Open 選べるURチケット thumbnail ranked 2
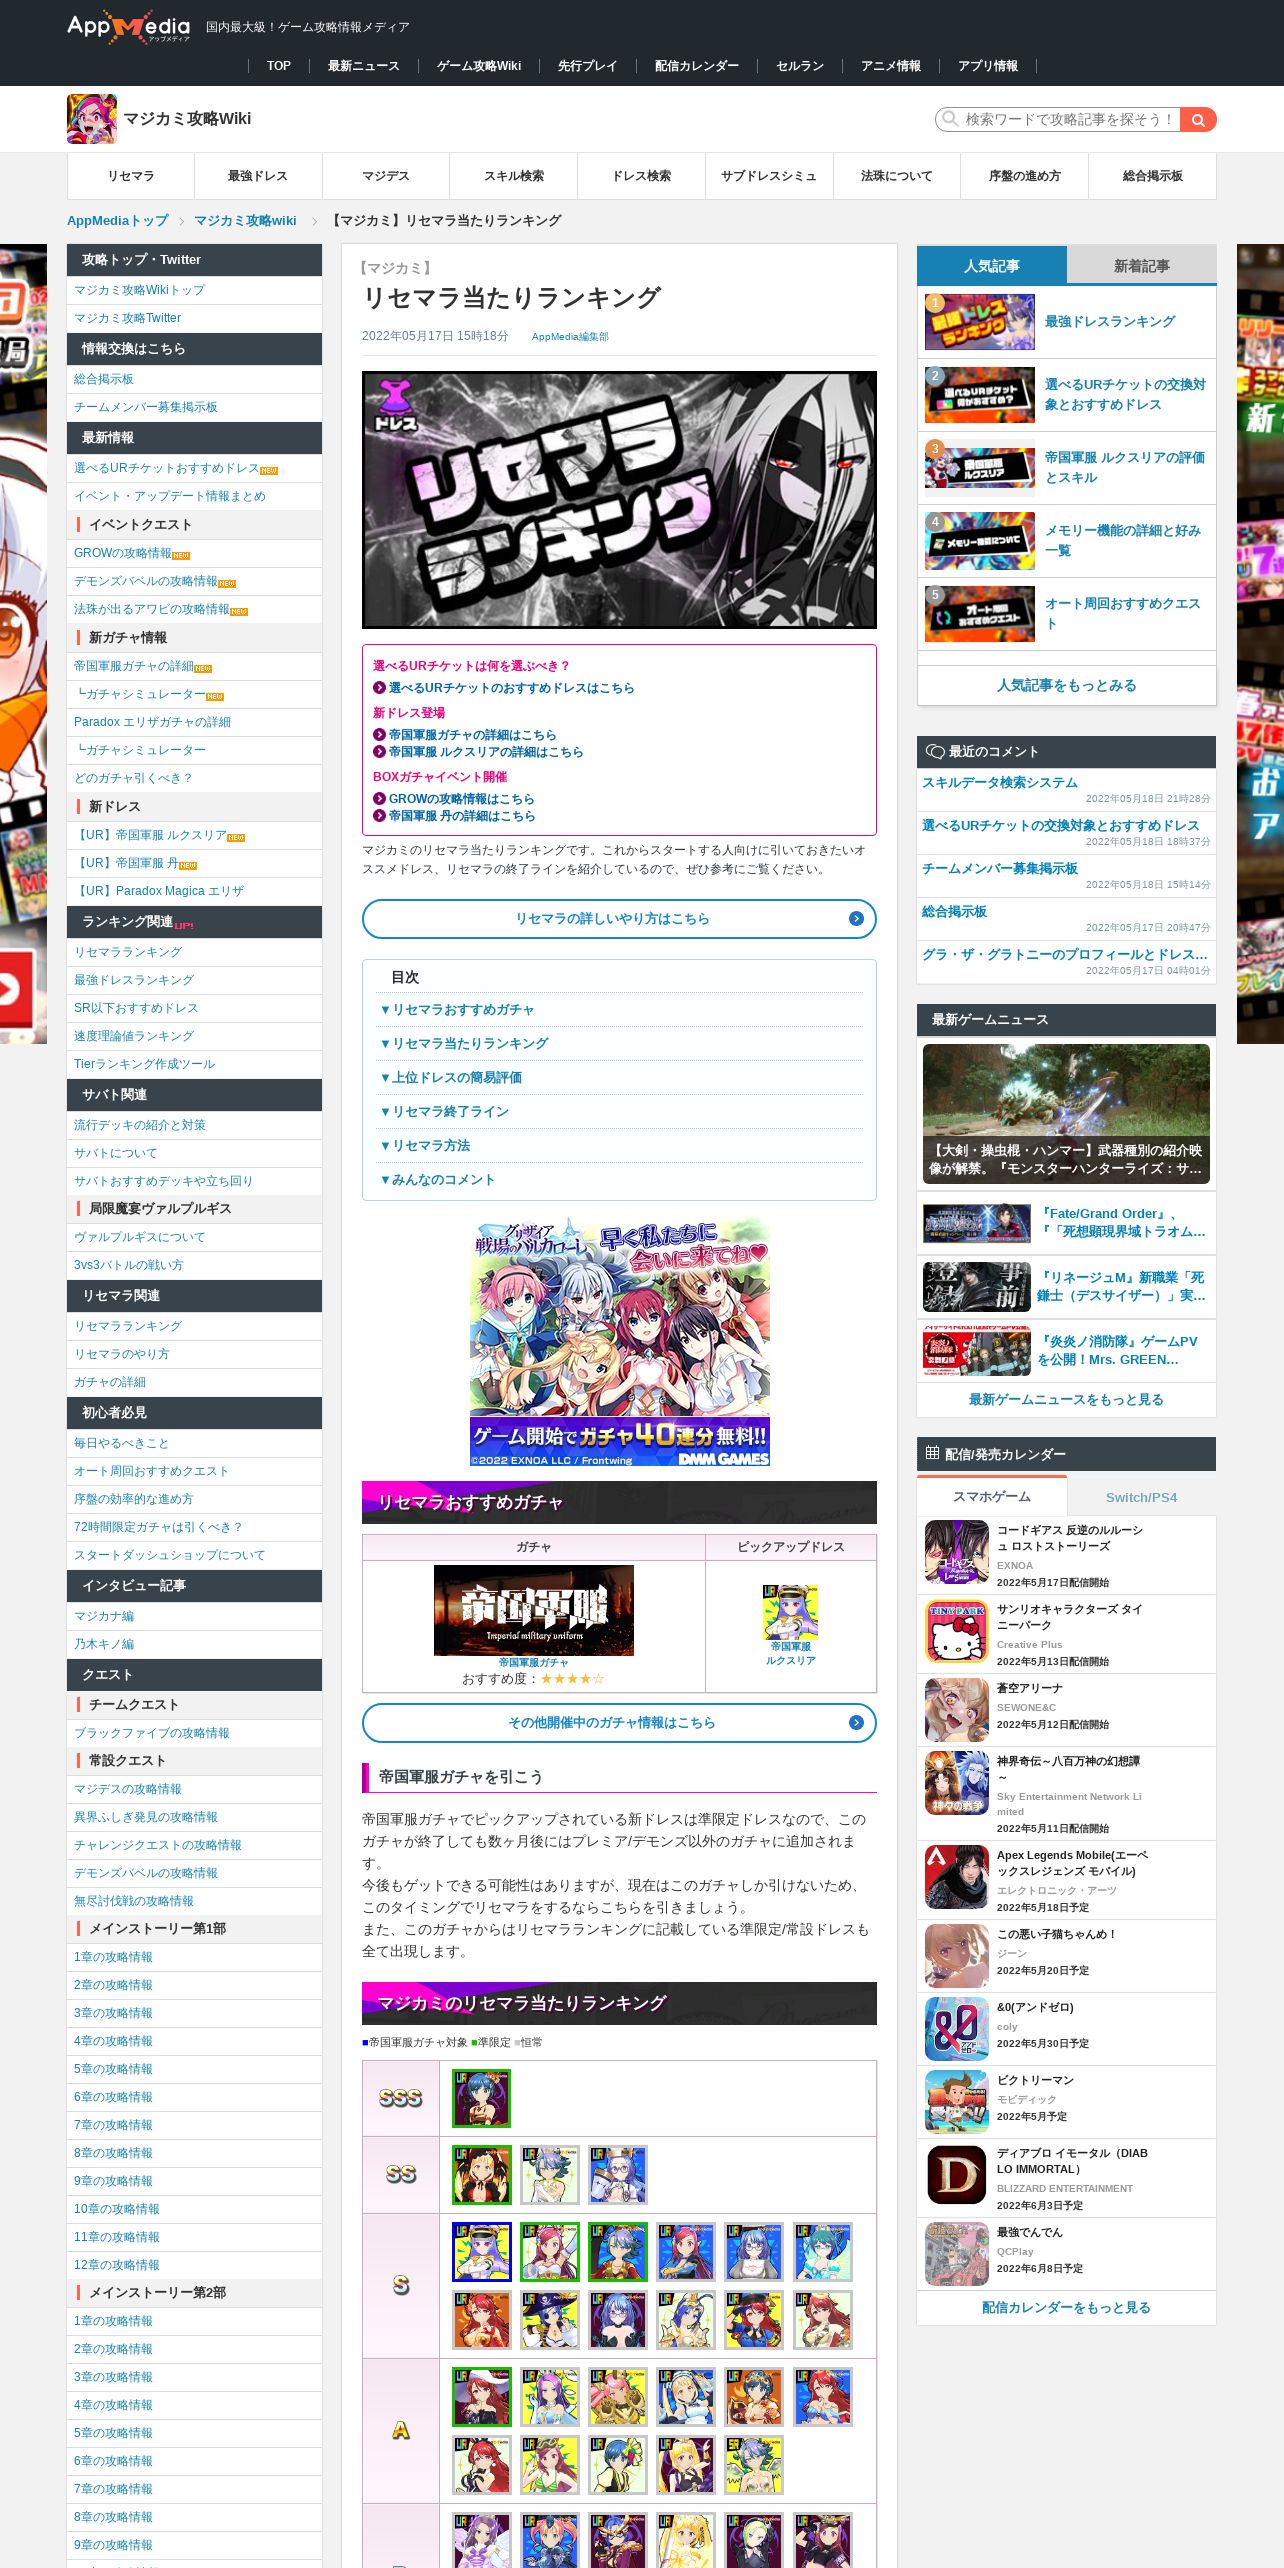The width and height of the screenshot is (1284, 2568). (980, 395)
